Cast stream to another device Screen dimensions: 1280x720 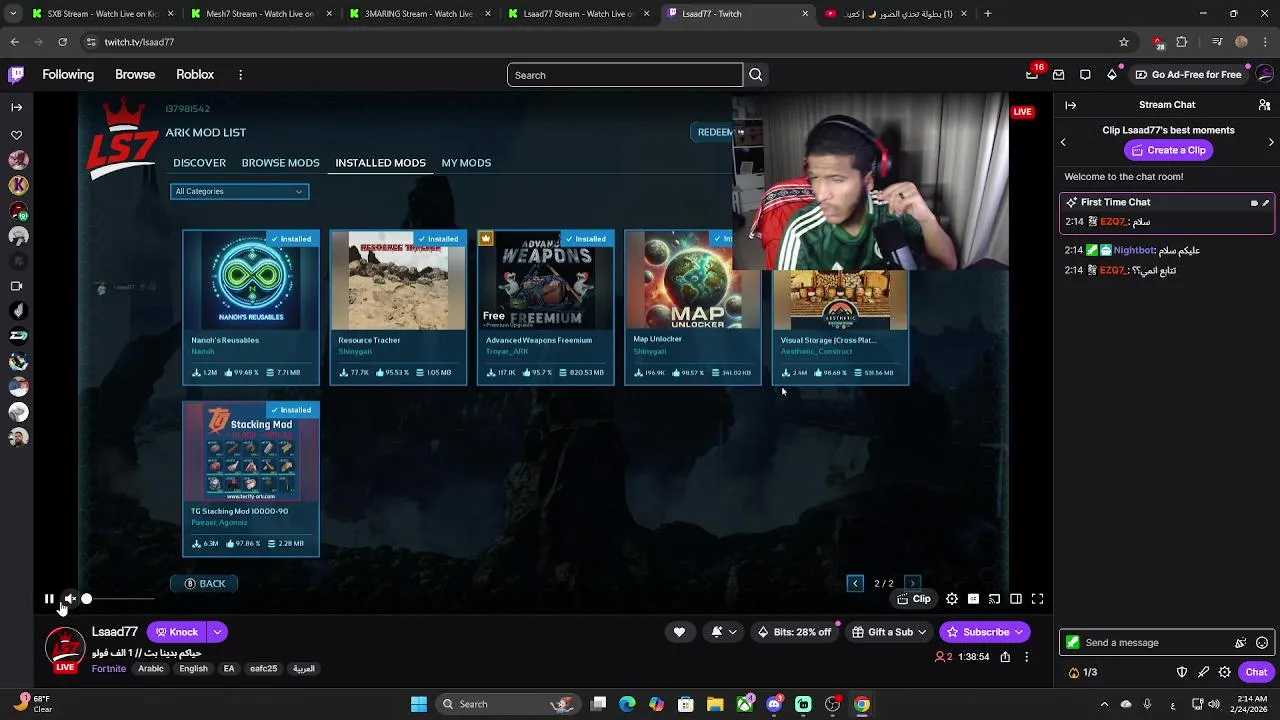coord(994,599)
